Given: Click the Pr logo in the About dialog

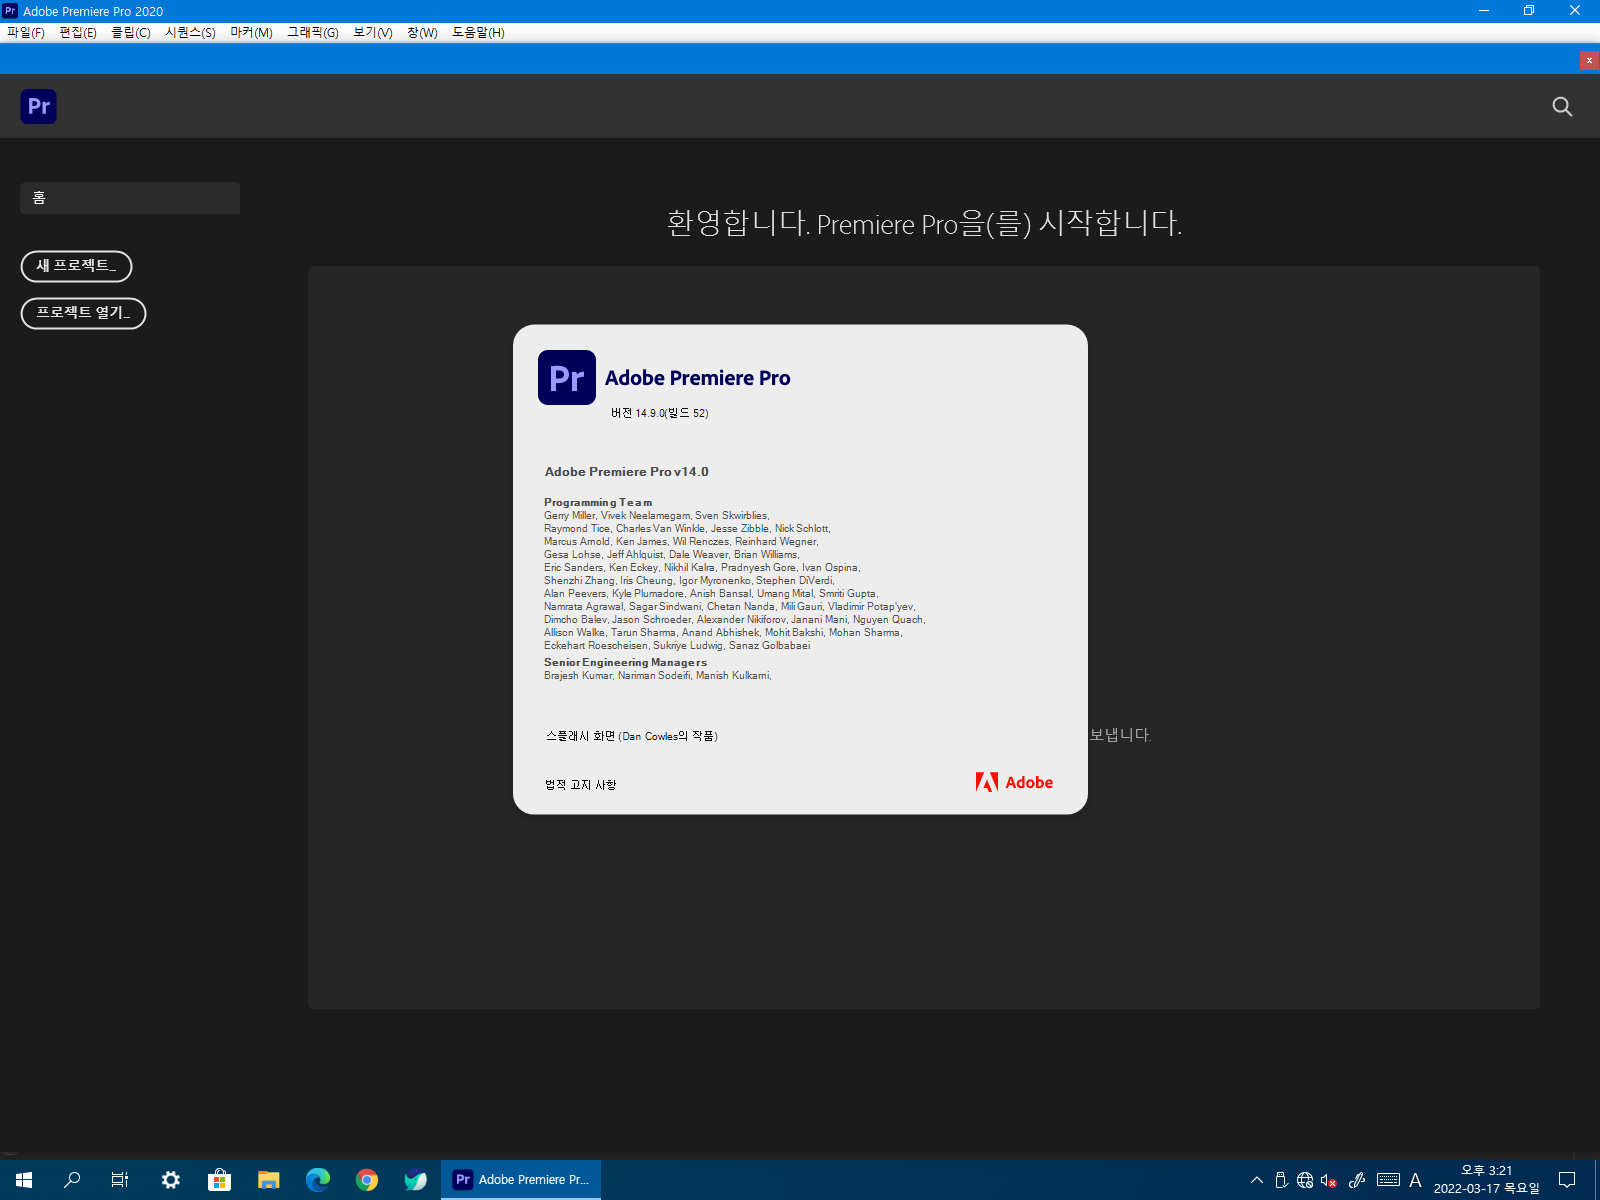Looking at the screenshot, I should [x=567, y=377].
